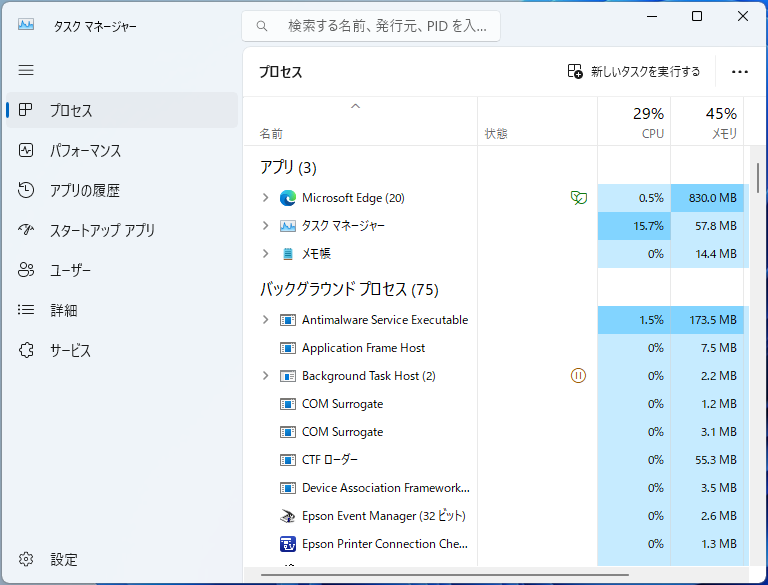This screenshot has width=768, height=585.
Task: Click the Device Association Framework icon
Action: [288, 488]
